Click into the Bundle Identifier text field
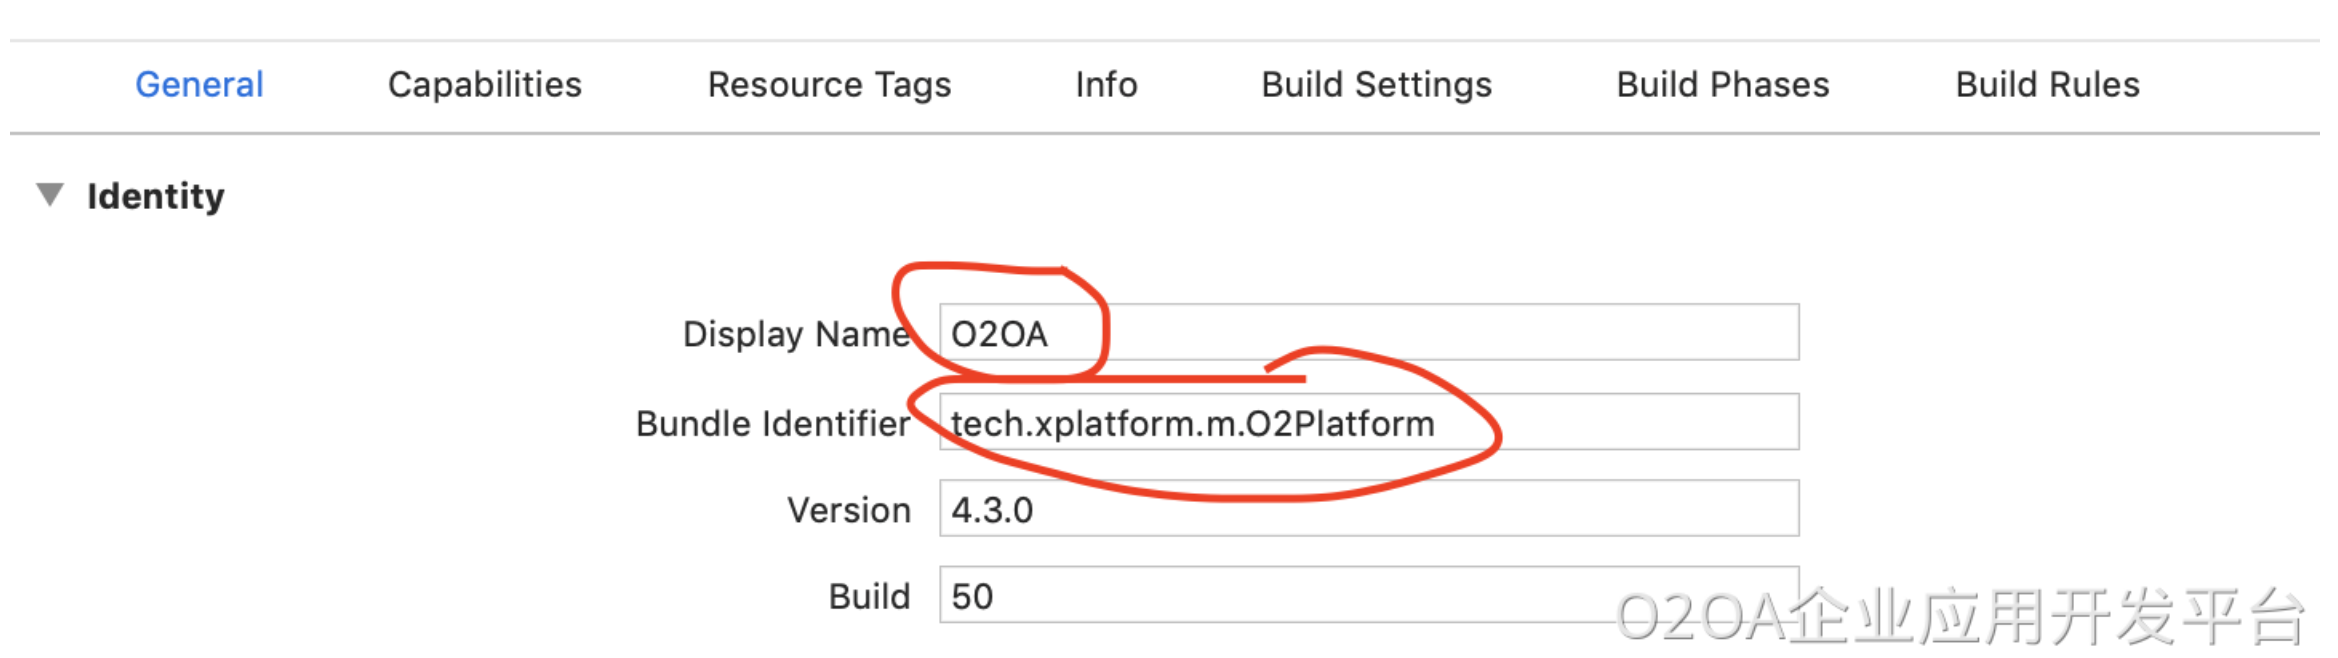Screen dimensions: 2338x658 [x=1600, y=423]
